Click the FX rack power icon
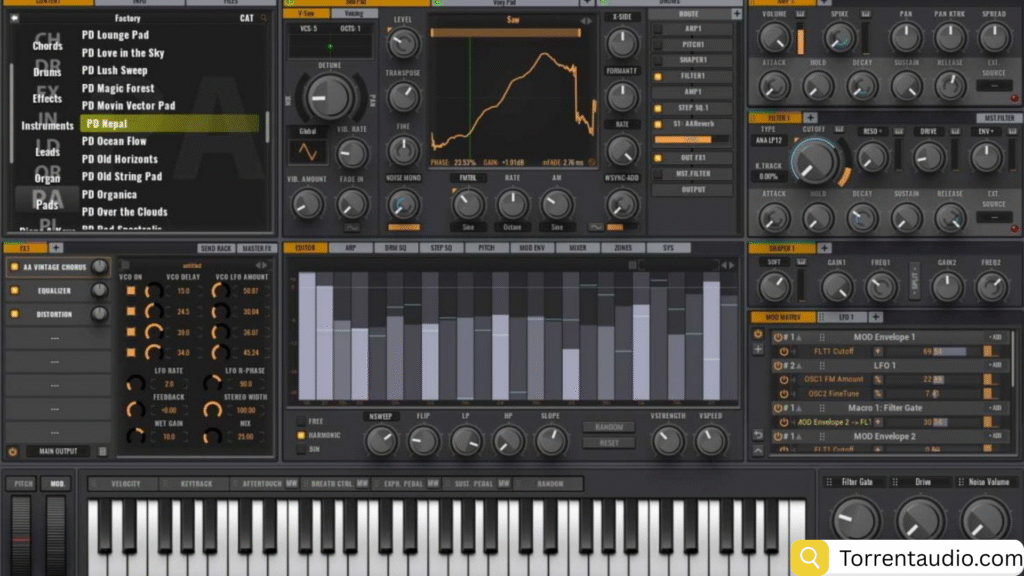This screenshot has height=576, width=1024. coord(13,451)
